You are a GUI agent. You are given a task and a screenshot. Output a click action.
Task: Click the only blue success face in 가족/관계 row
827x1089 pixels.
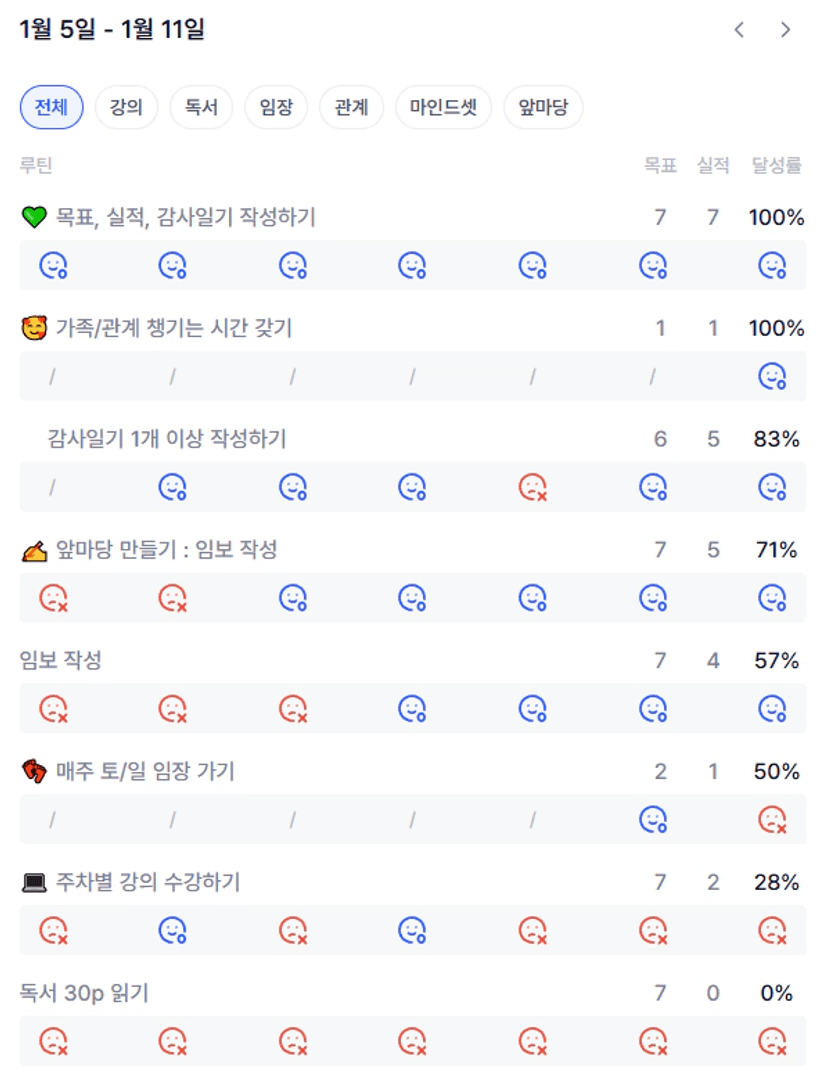[772, 376]
